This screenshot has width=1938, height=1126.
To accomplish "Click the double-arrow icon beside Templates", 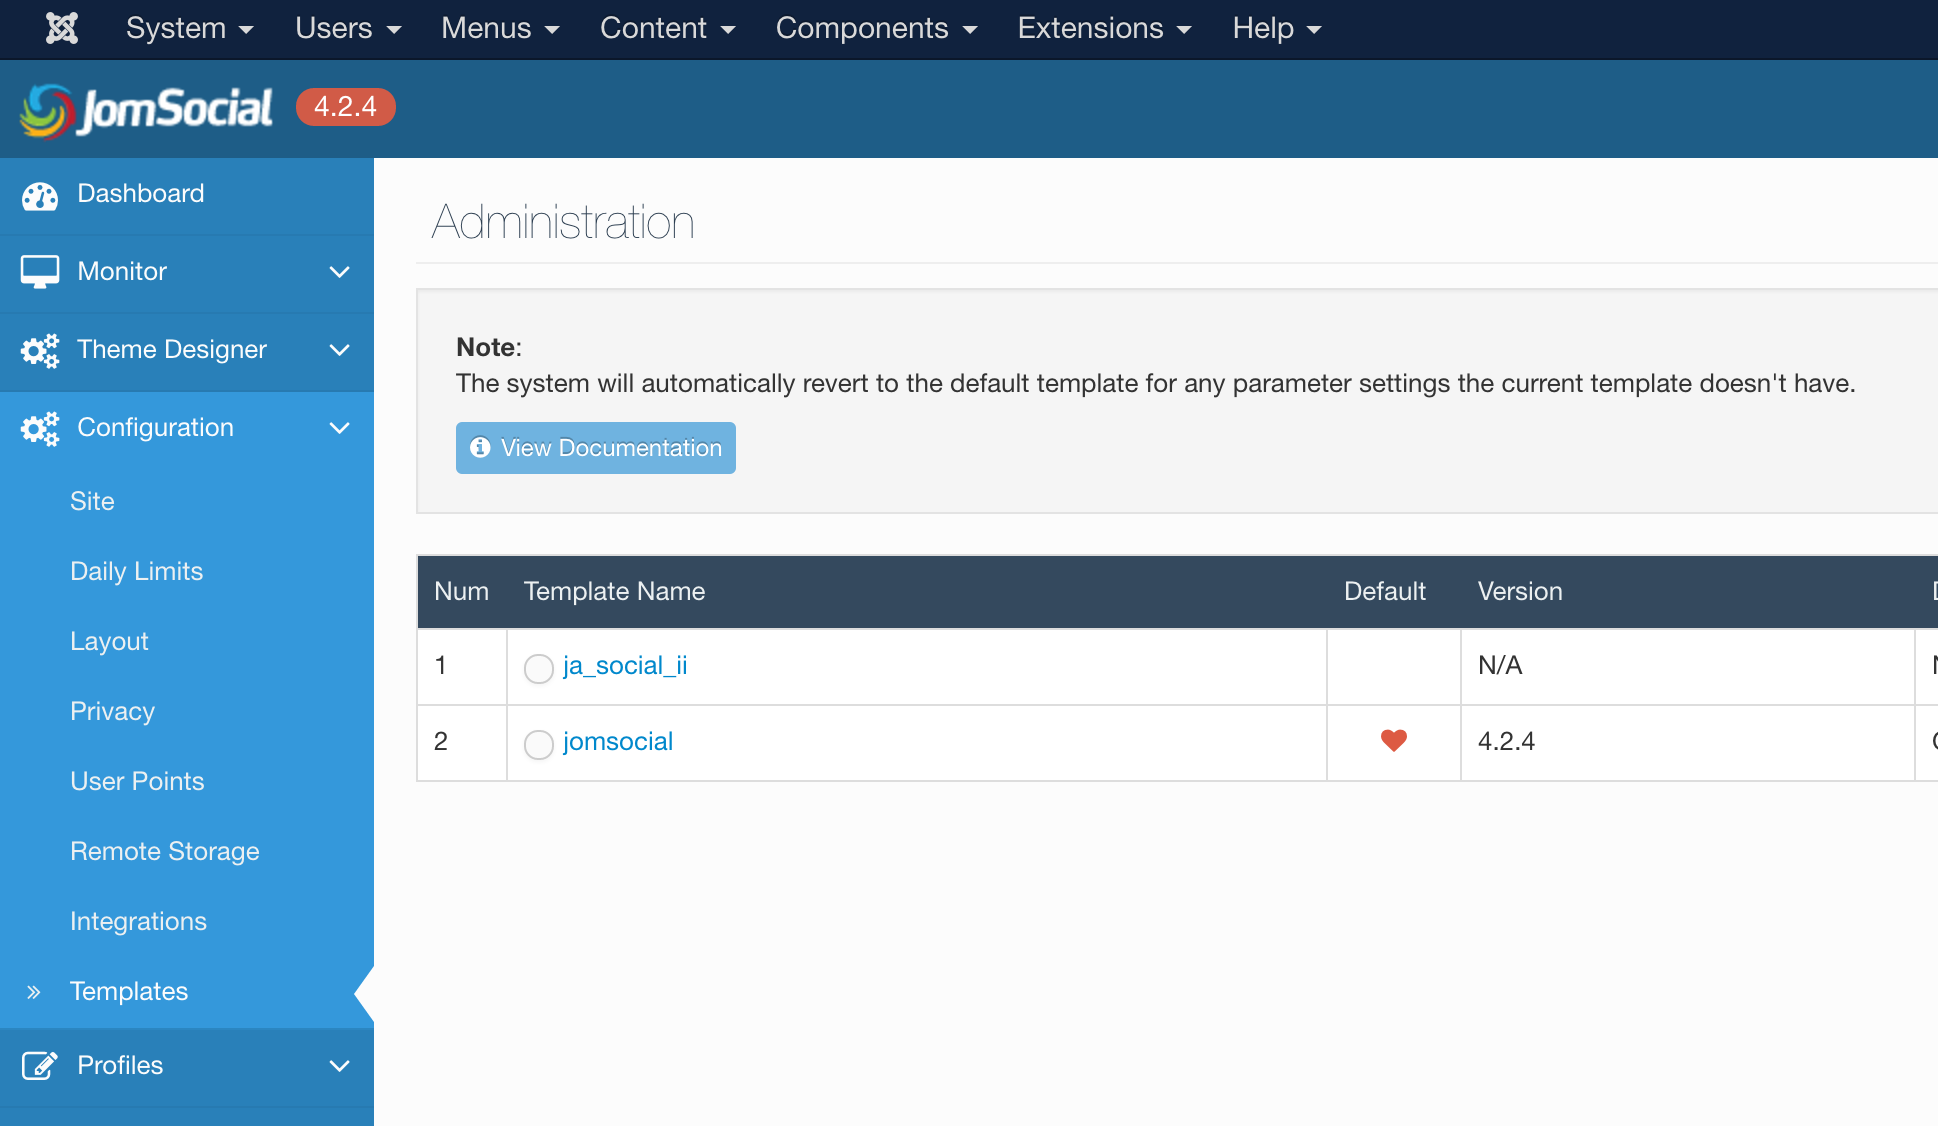I will pyautogui.click(x=34, y=992).
